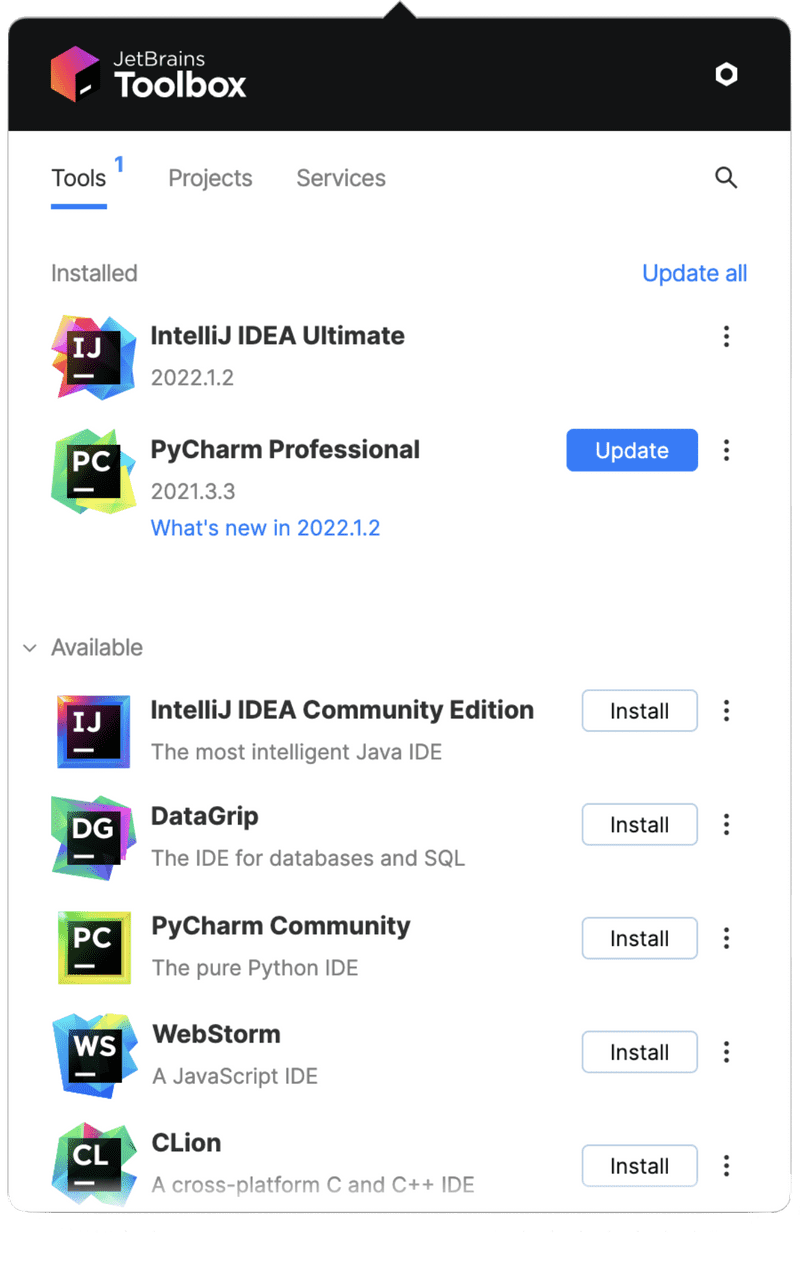
Task: Click the Update all link
Action: 694,273
